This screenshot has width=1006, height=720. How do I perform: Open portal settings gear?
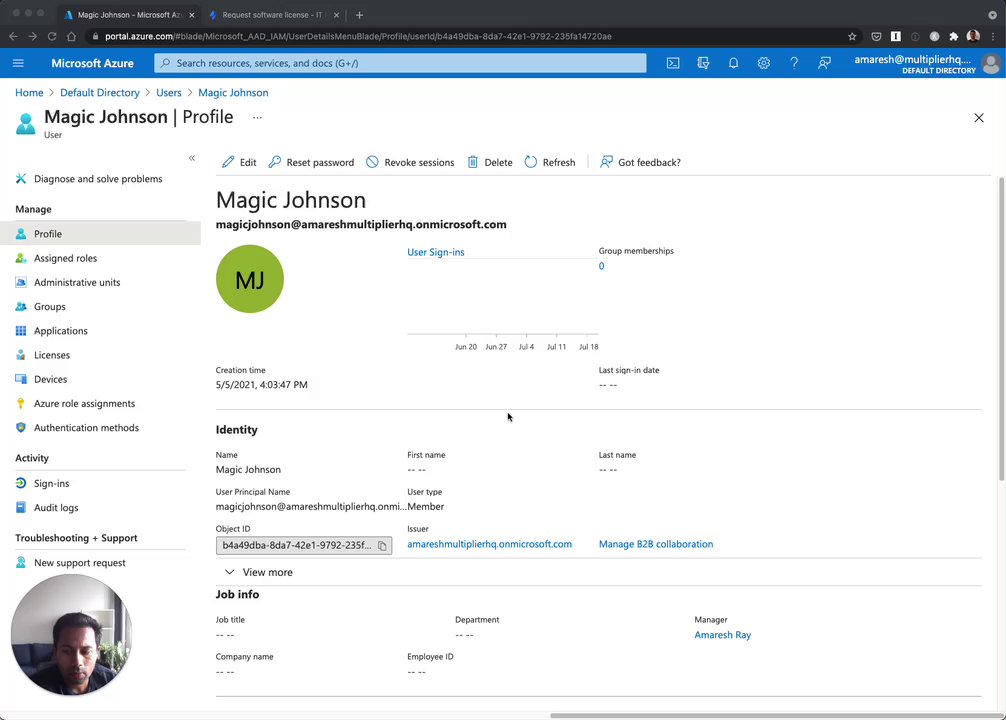763,63
